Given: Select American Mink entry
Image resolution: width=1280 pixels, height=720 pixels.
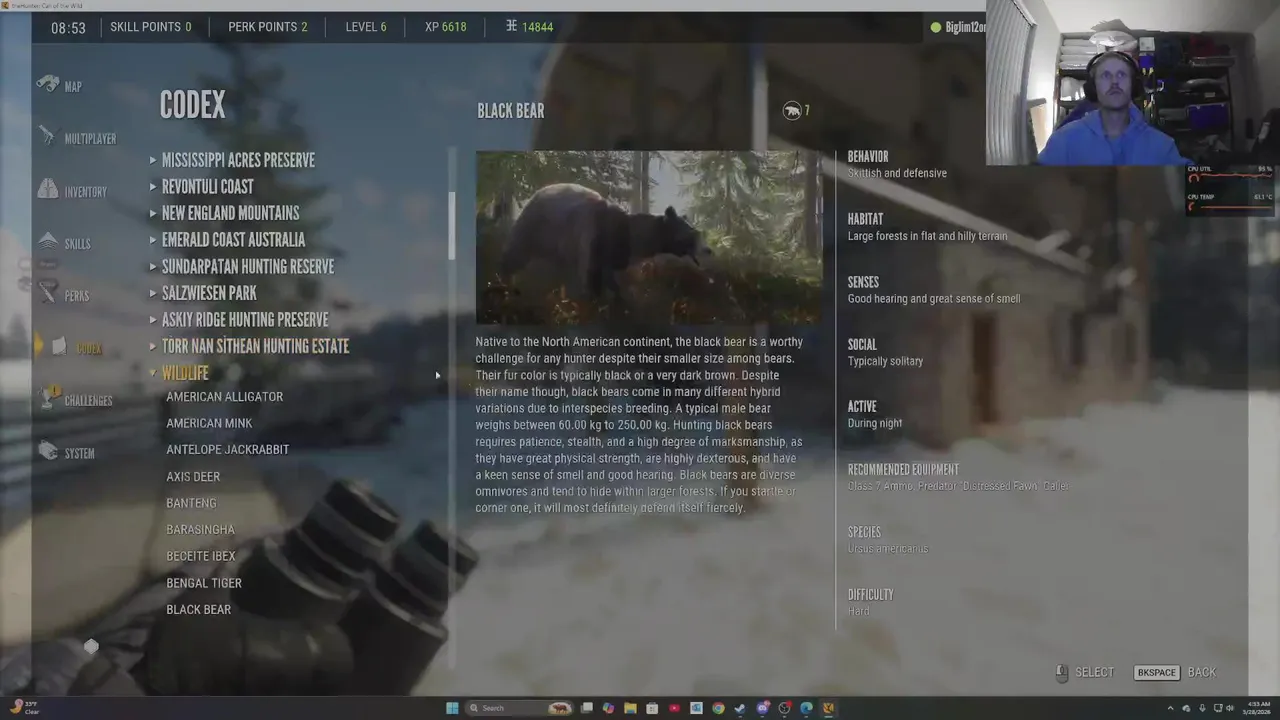Looking at the screenshot, I should pyautogui.click(x=209, y=423).
